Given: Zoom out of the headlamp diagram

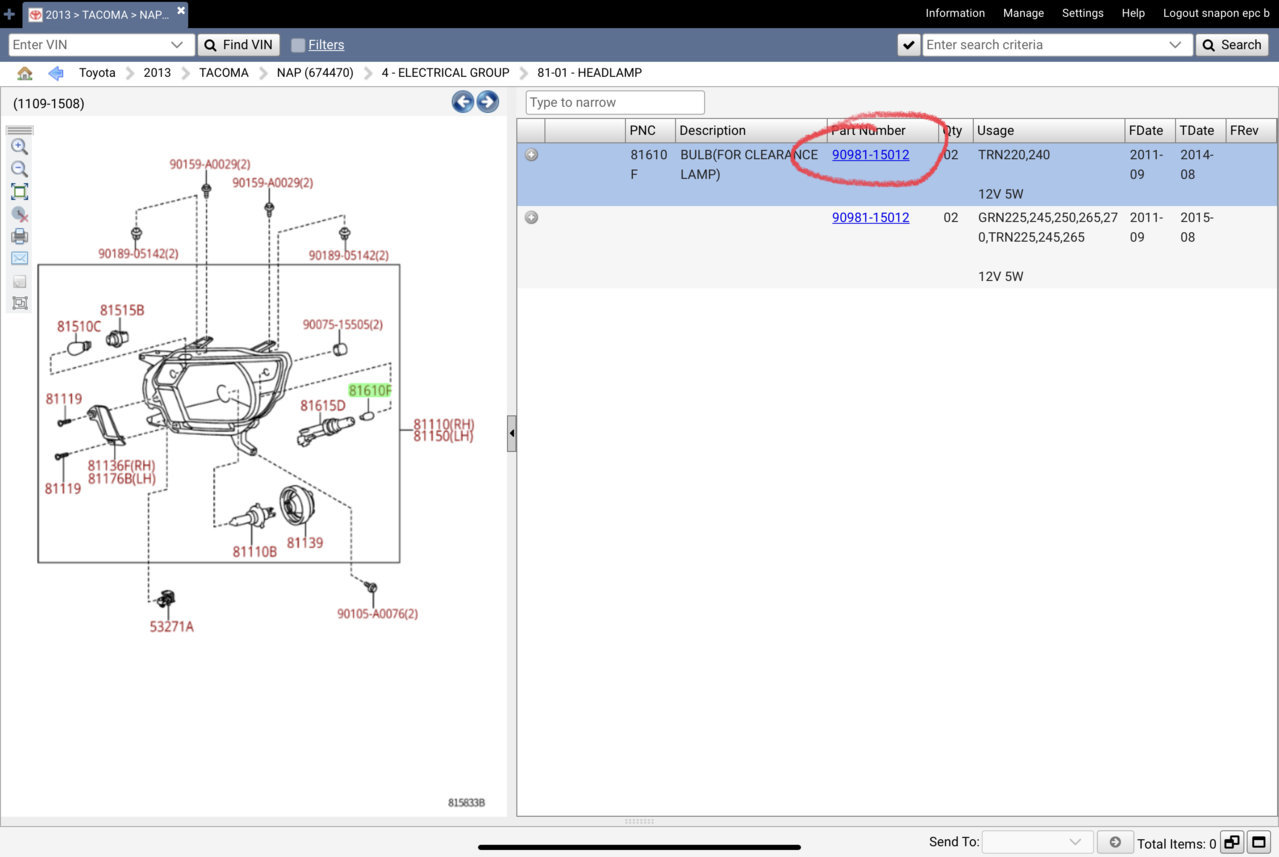Looking at the screenshot, I should 19,169.
